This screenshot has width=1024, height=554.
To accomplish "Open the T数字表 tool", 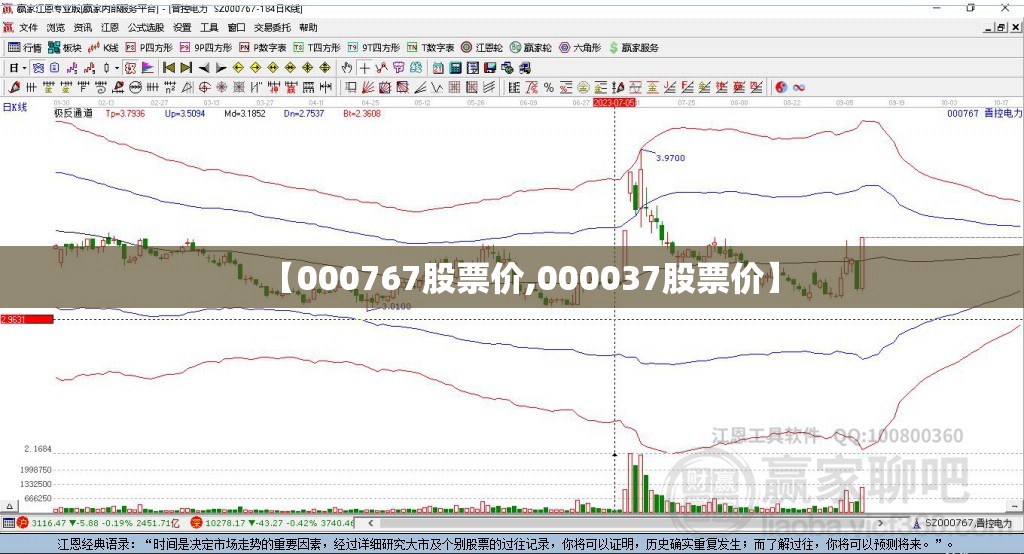I will click(x=430, y=48).
